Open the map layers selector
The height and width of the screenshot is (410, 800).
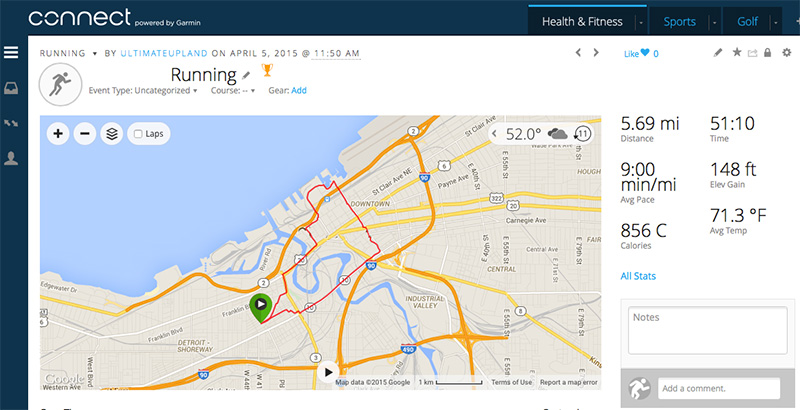click(111, 133)
